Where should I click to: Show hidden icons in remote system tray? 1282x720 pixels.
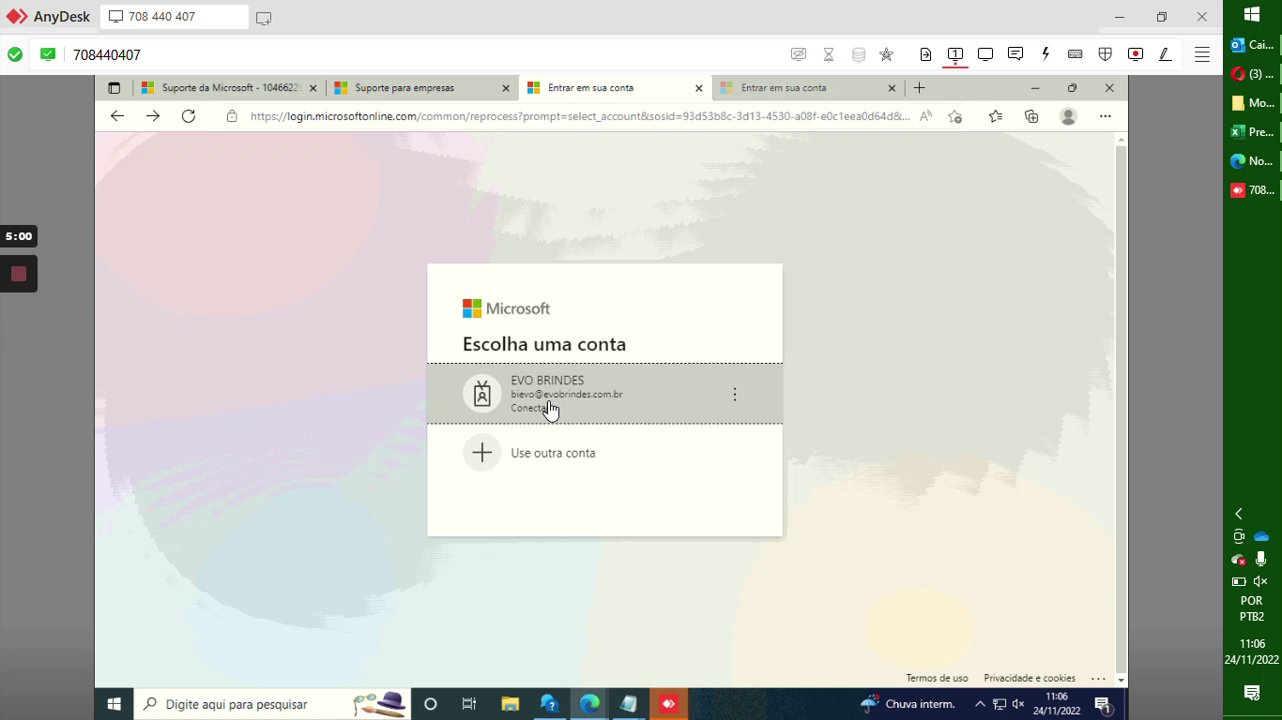(x=980, y=704)
